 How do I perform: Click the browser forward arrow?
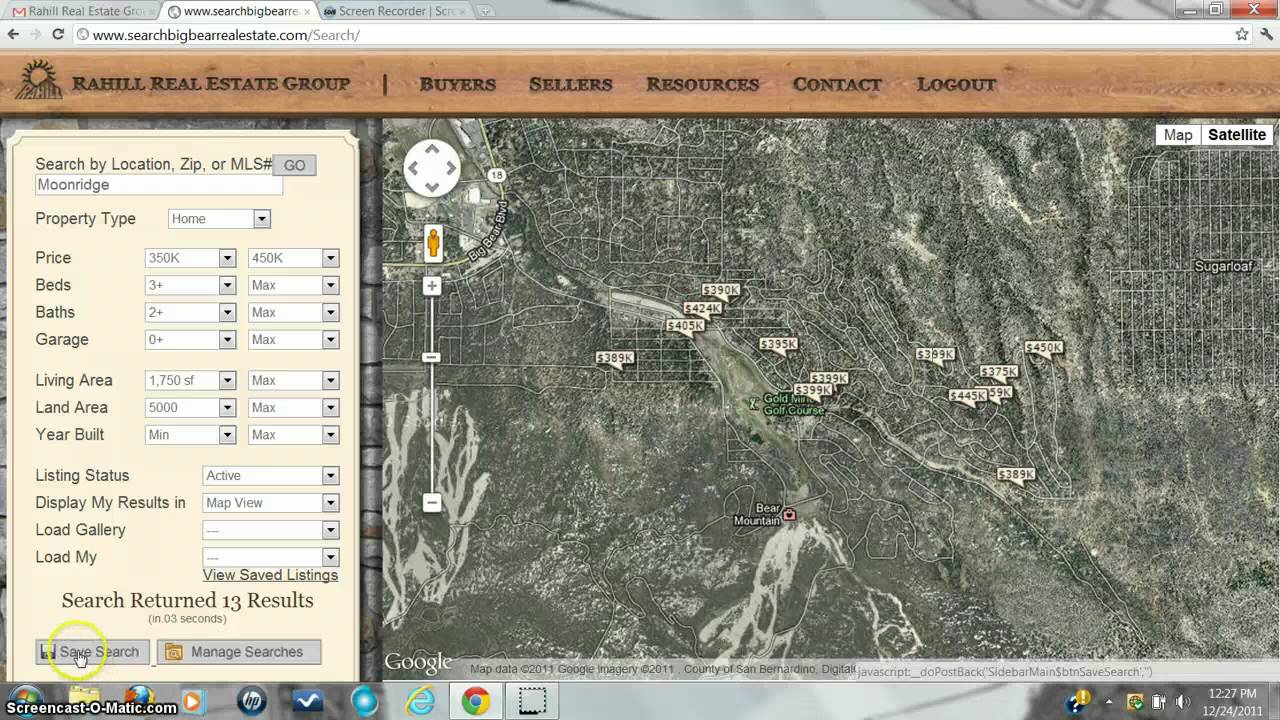coord(37,34)
